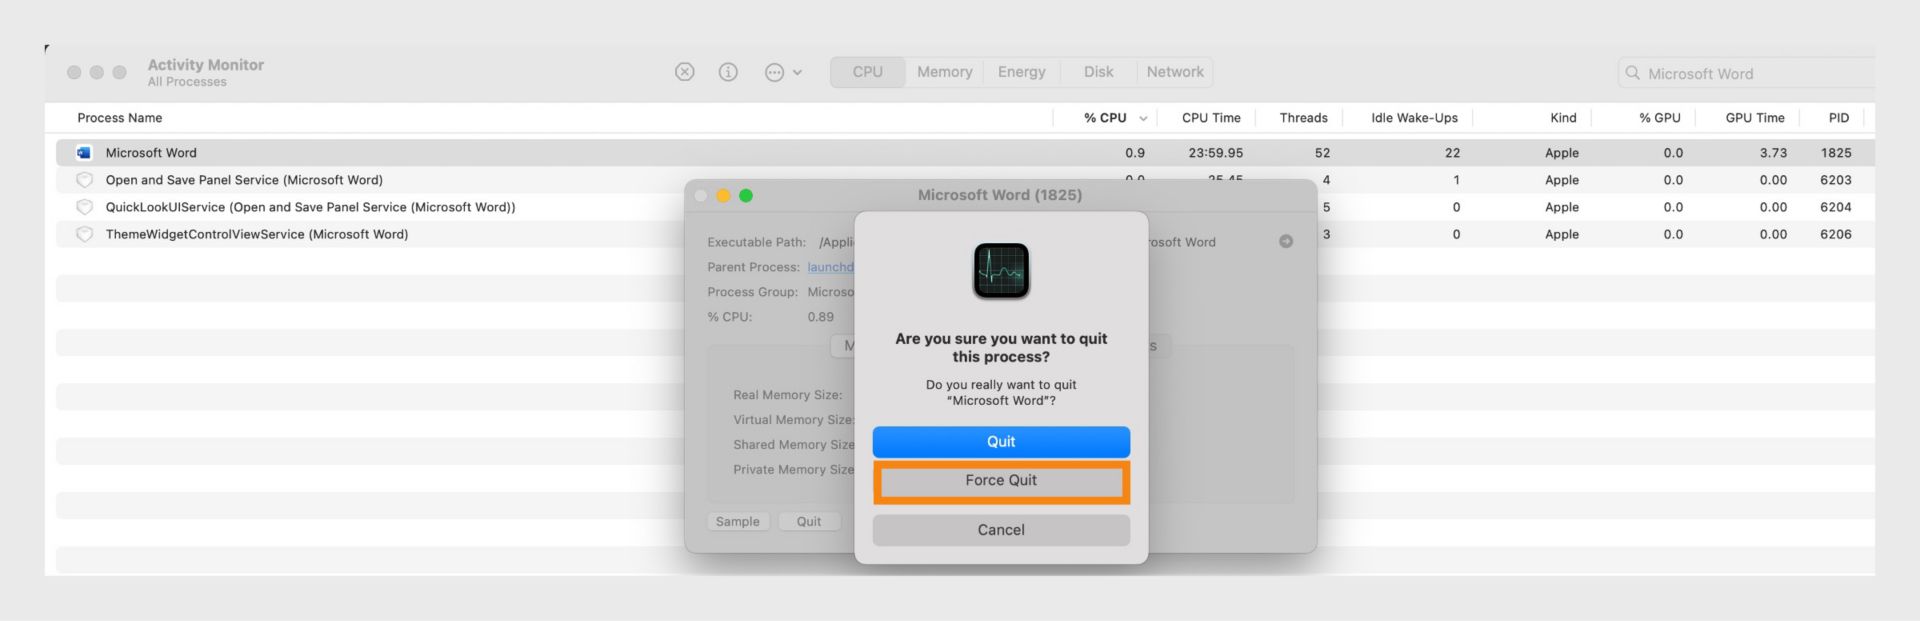Click Sample button in Microsoft Word info window
This screenshot has height=621, width=1920.
(738, 522)
